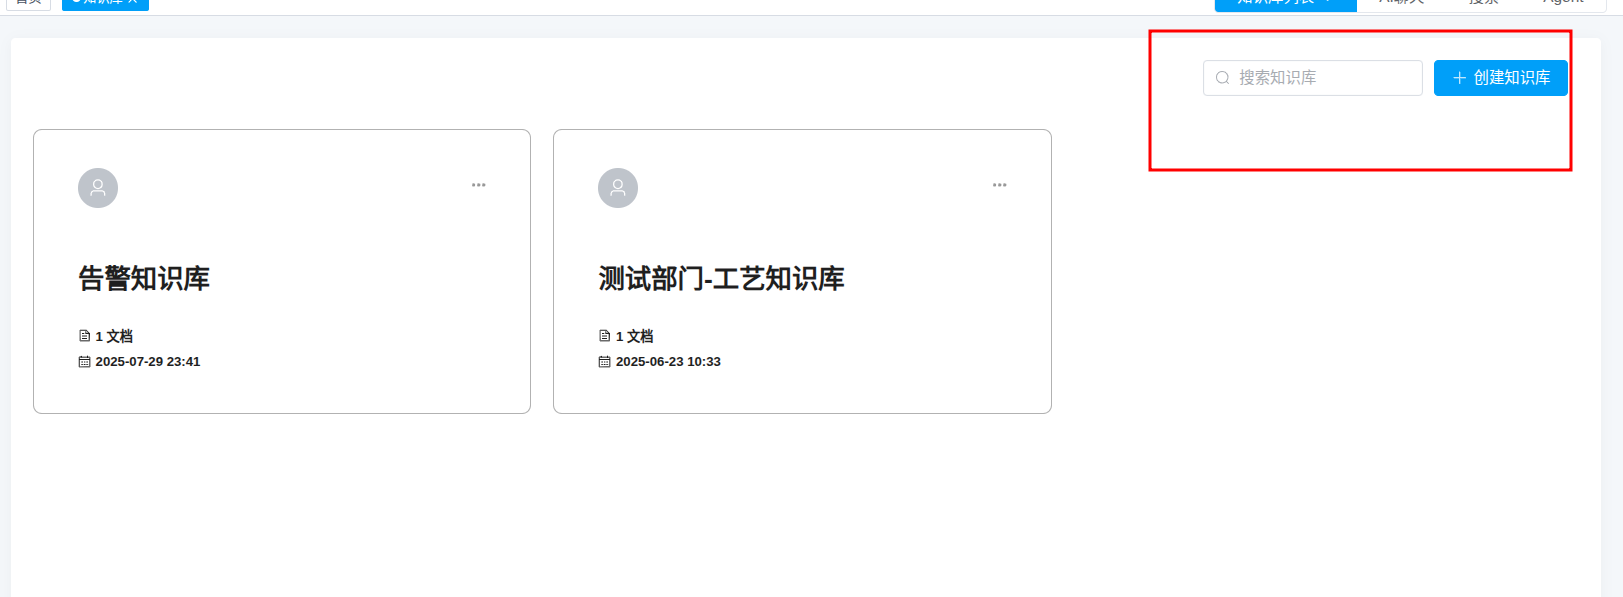Click the document icon on 测试部门-工艺知识库 card

click(x=605, y=336)
